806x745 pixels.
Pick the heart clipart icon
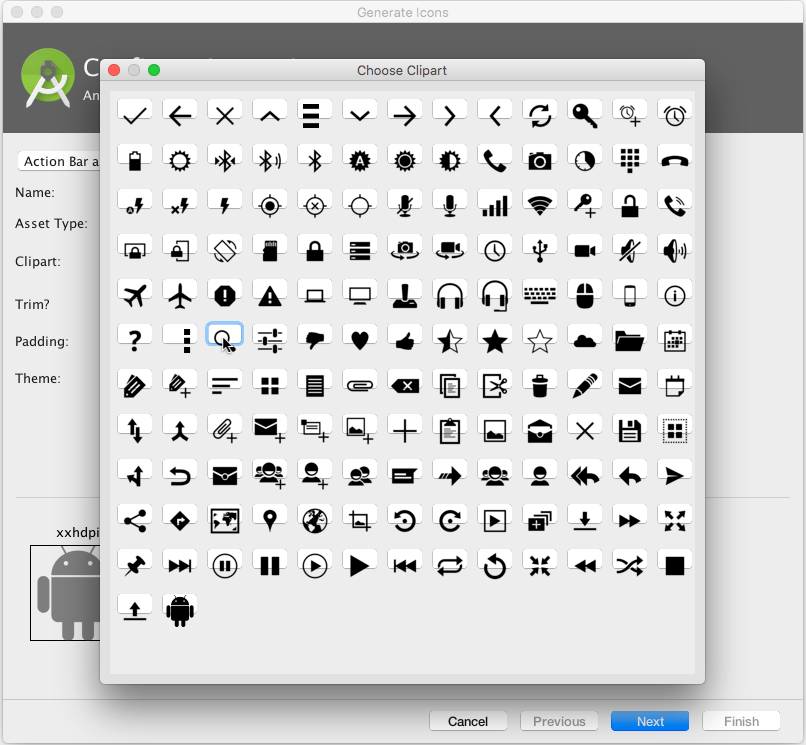click(x=359, y=340)
